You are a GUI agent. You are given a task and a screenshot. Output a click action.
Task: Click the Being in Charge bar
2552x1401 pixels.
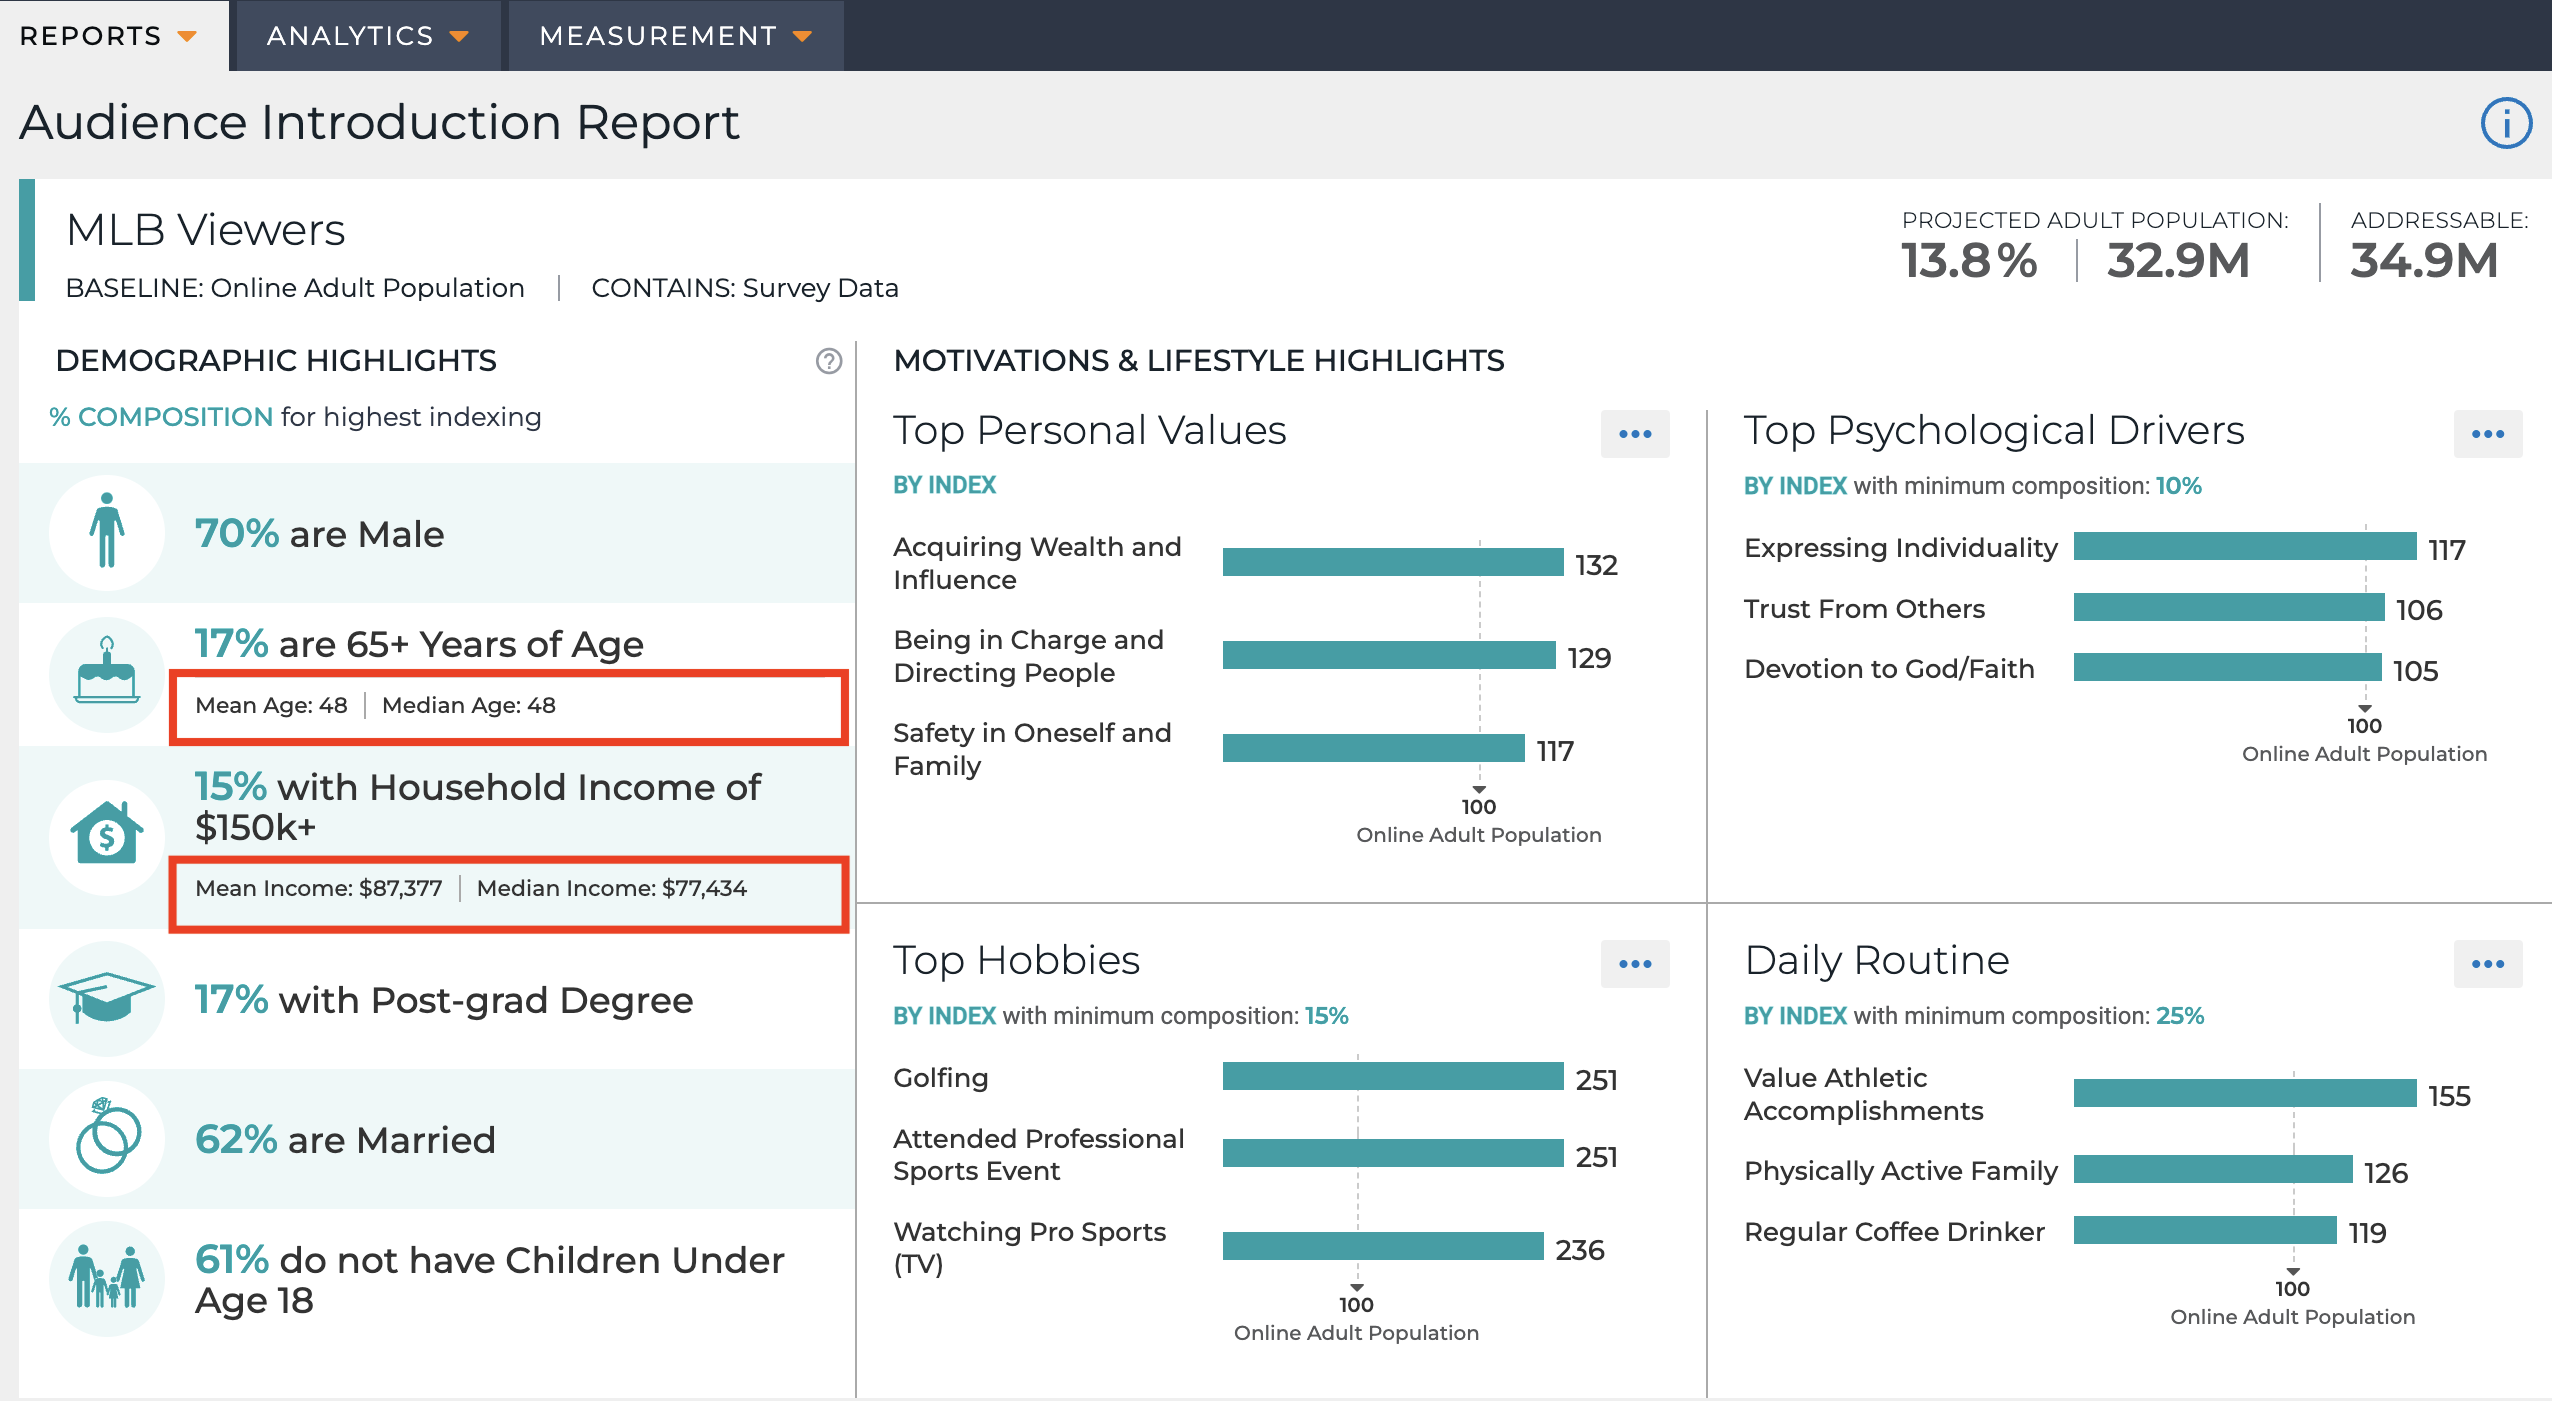1389,656
